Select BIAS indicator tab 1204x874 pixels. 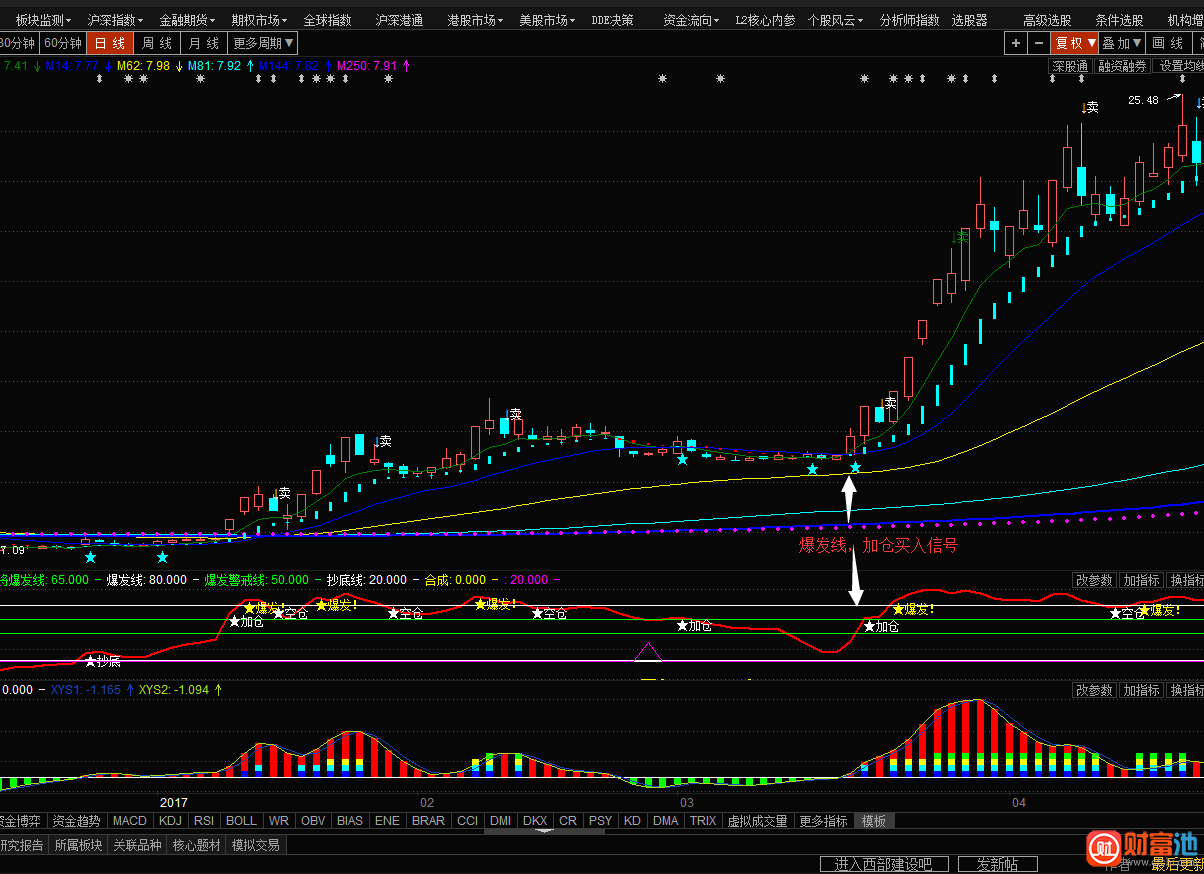coord(350,821)
